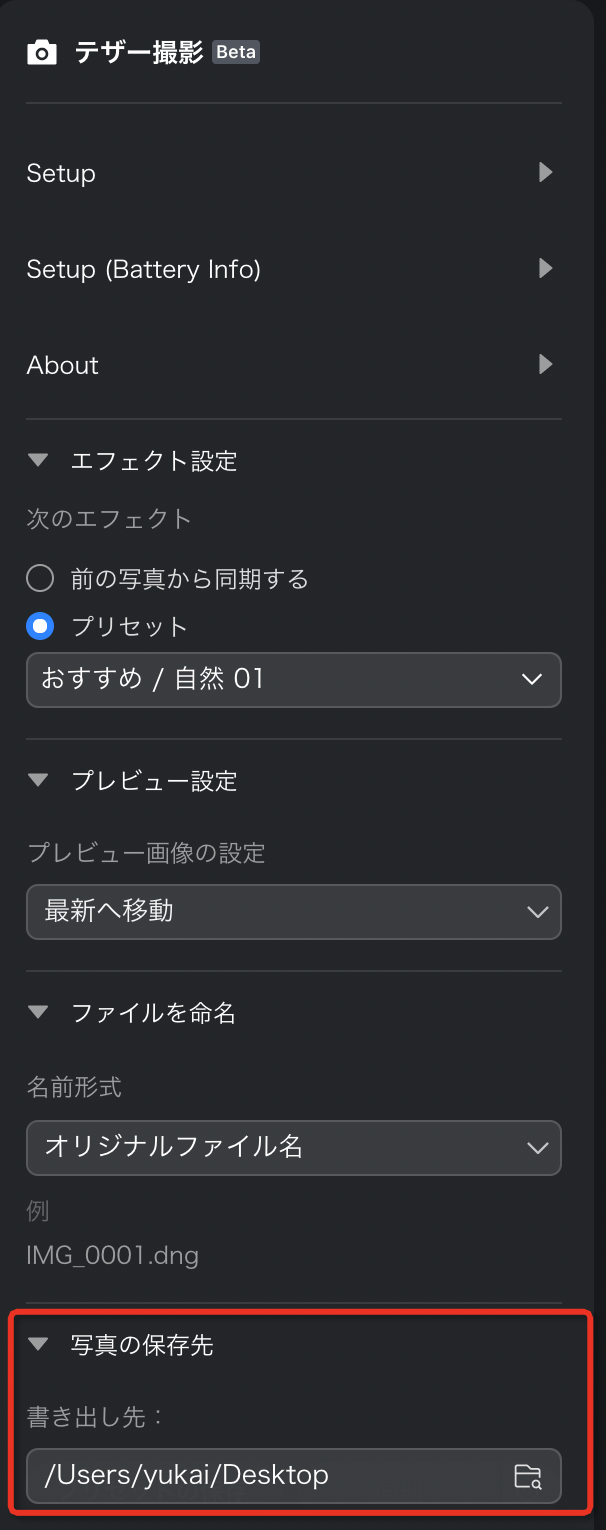606x1530 pixels.
Task: Open the 最新へ移動 preview dropdown
Action: coord(294,911)
